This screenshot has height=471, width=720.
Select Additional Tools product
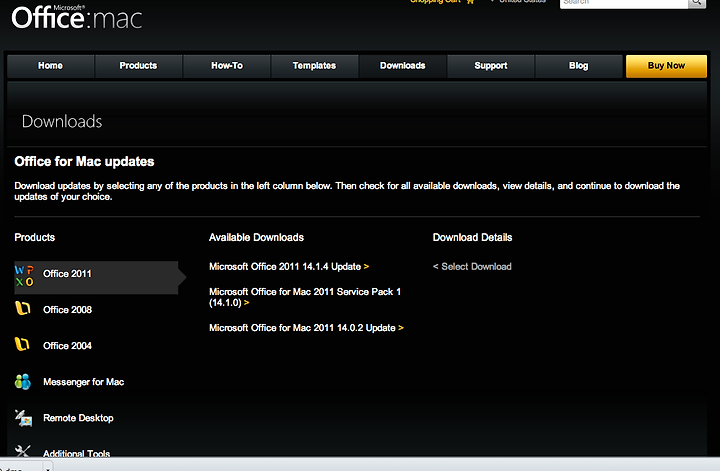(77, 454)
